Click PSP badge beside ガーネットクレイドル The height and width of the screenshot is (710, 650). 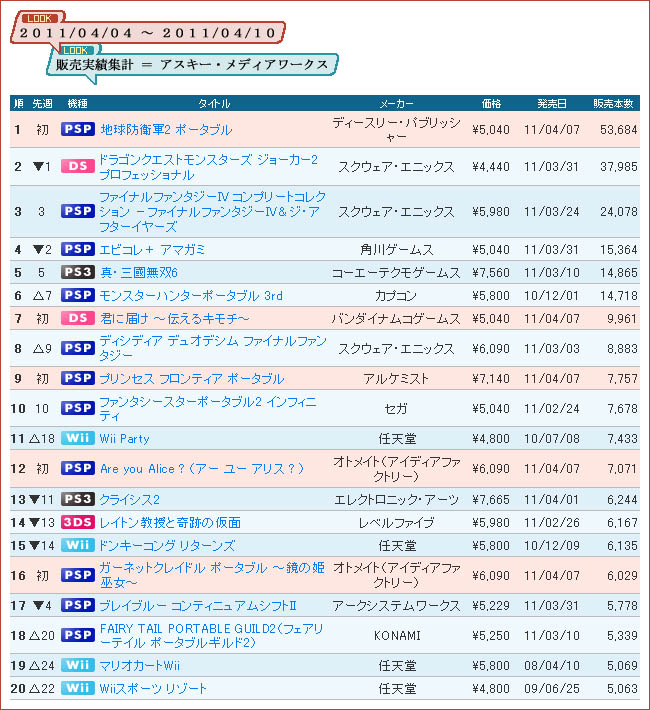[78, 575]
